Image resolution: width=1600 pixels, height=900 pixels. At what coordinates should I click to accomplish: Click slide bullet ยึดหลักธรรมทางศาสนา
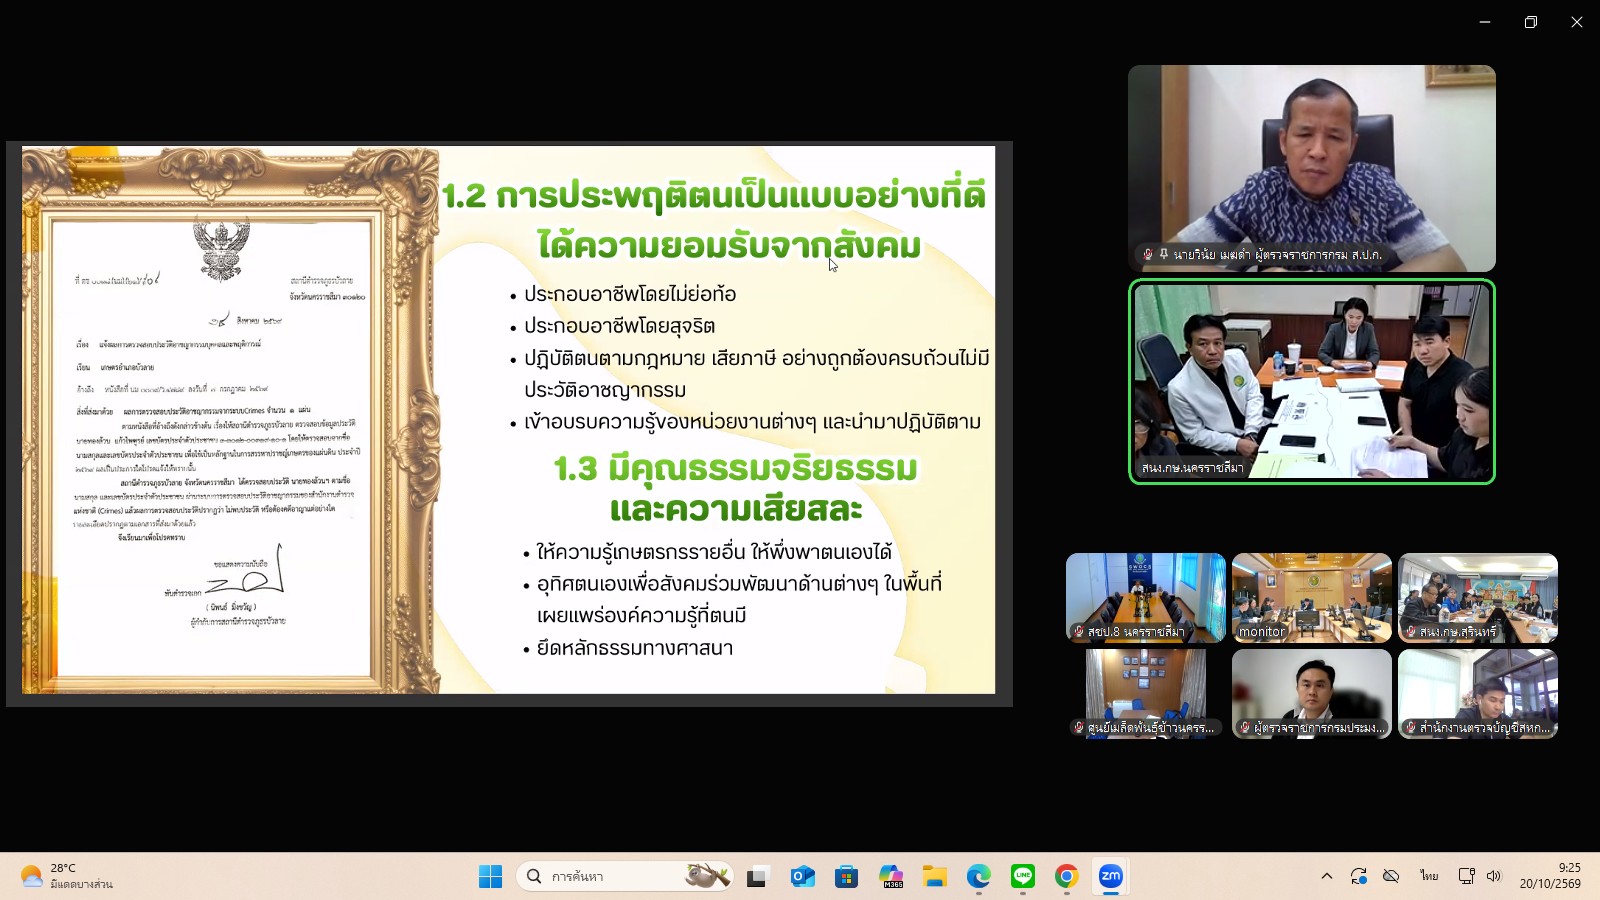coord(634,648)
